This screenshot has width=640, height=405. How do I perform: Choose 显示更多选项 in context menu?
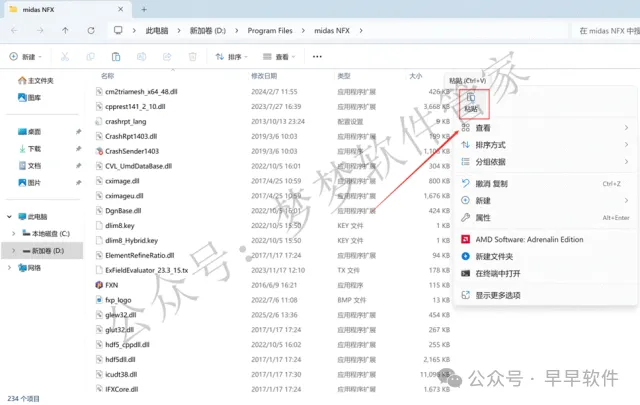coord(545,295)
